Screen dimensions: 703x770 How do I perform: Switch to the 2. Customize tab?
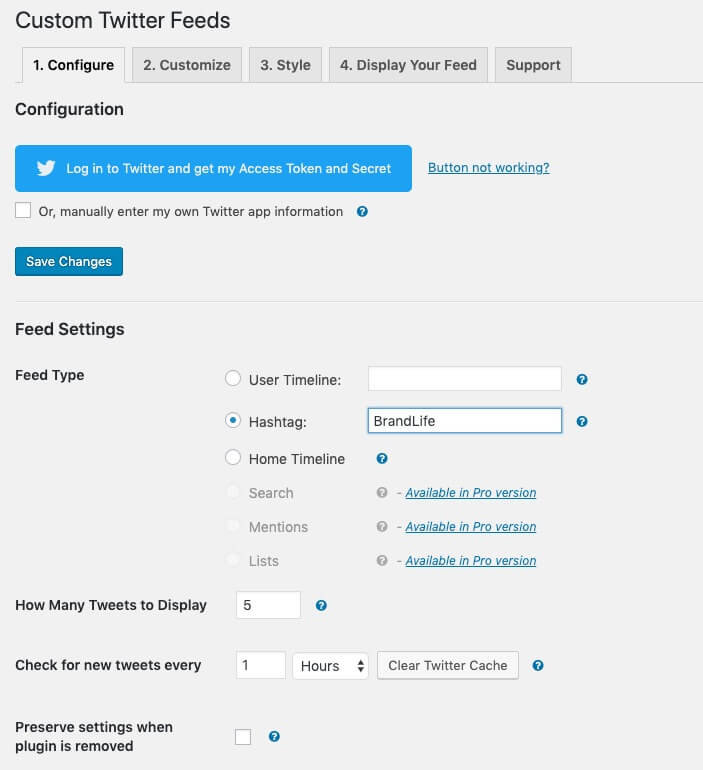(187, 65)
